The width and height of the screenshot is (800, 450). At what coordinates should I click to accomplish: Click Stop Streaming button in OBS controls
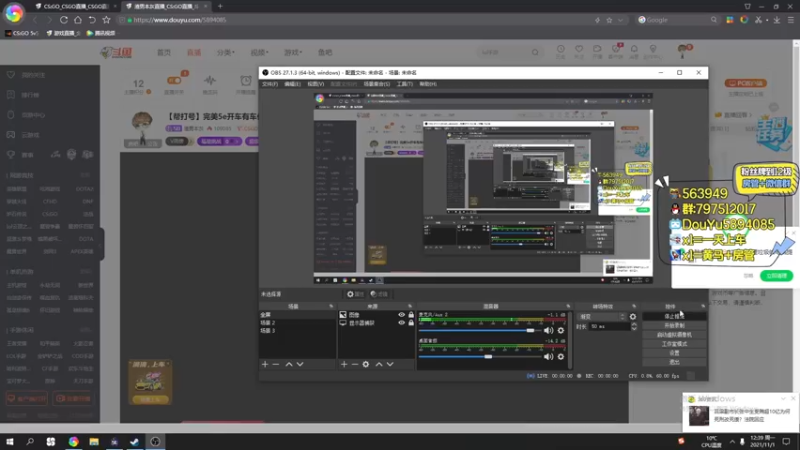tap(674, 316)
